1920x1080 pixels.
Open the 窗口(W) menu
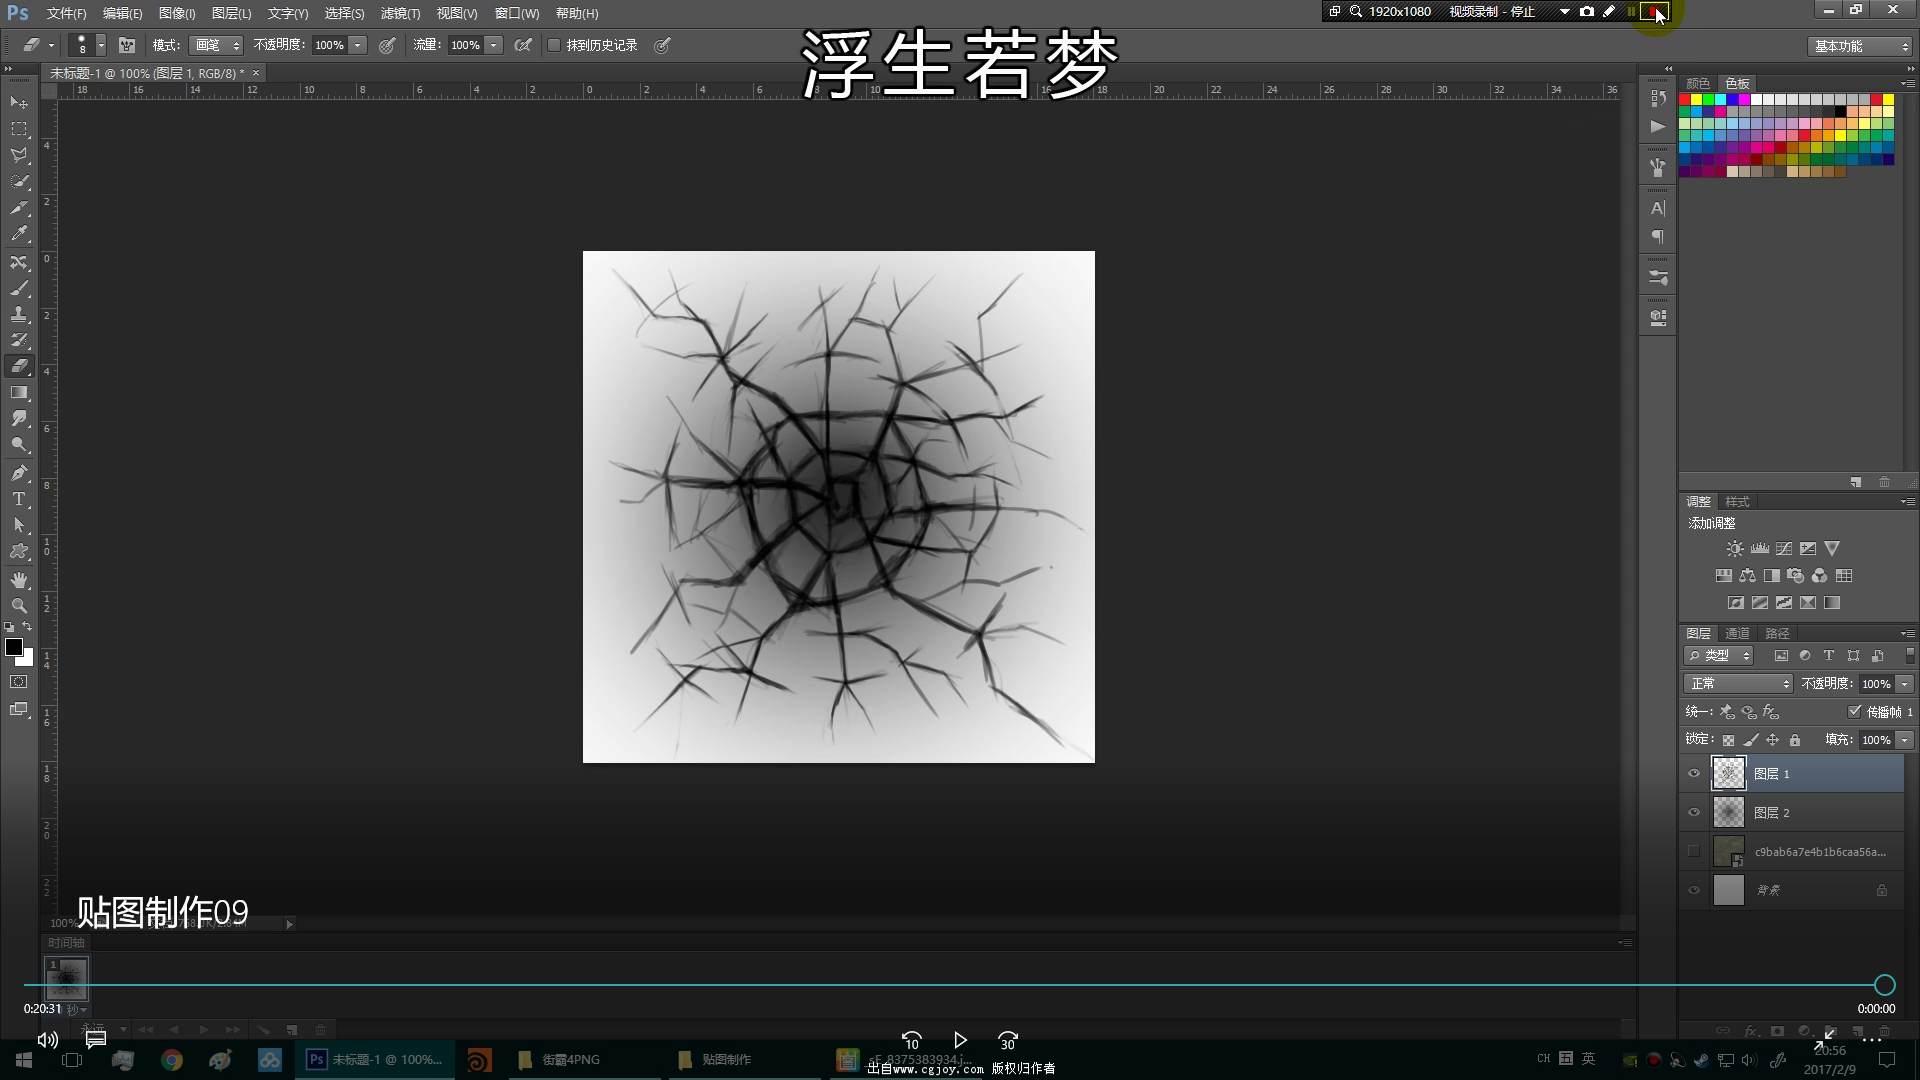[x=516, y=13]
